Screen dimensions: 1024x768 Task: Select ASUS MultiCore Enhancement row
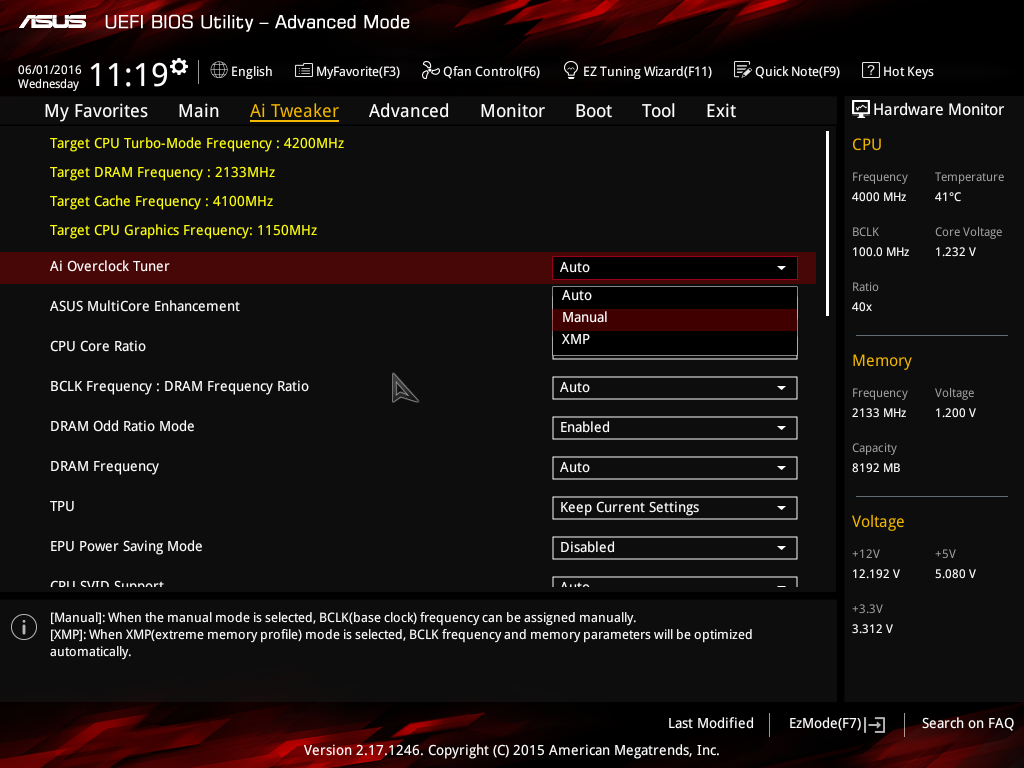145,306
